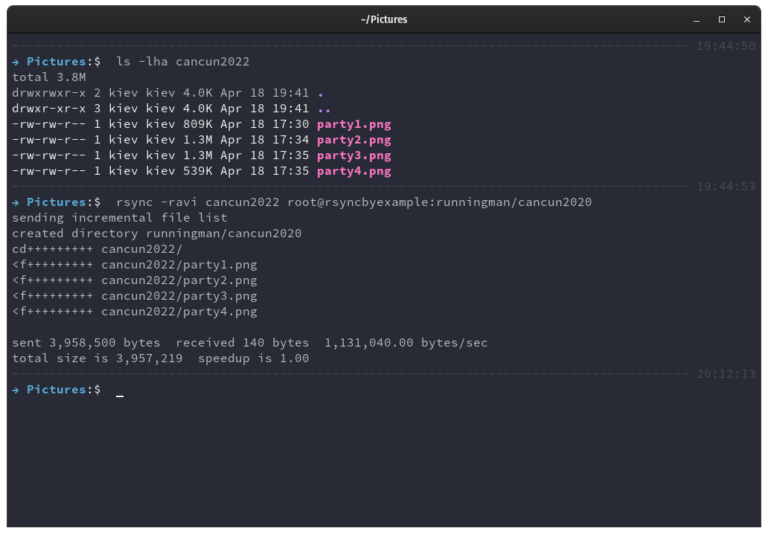Click the party4.png filename in listing

click(354, 171)
